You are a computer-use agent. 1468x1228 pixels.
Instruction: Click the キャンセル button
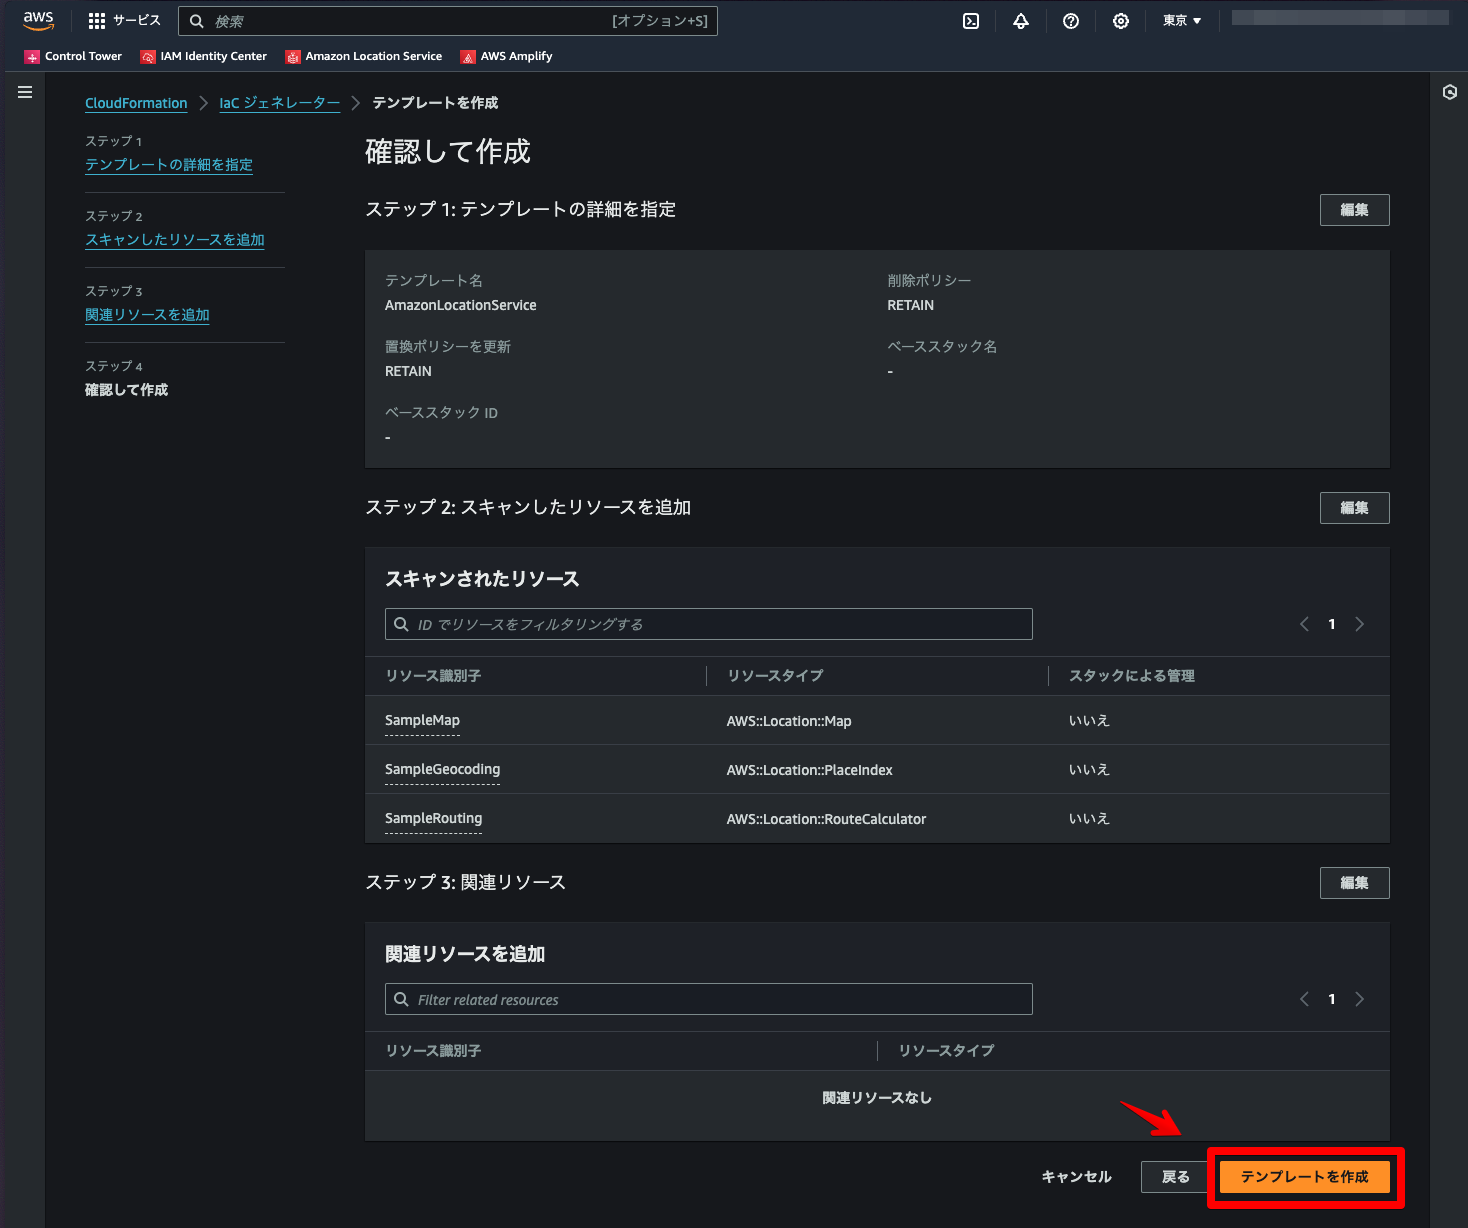(1076, 1177)
